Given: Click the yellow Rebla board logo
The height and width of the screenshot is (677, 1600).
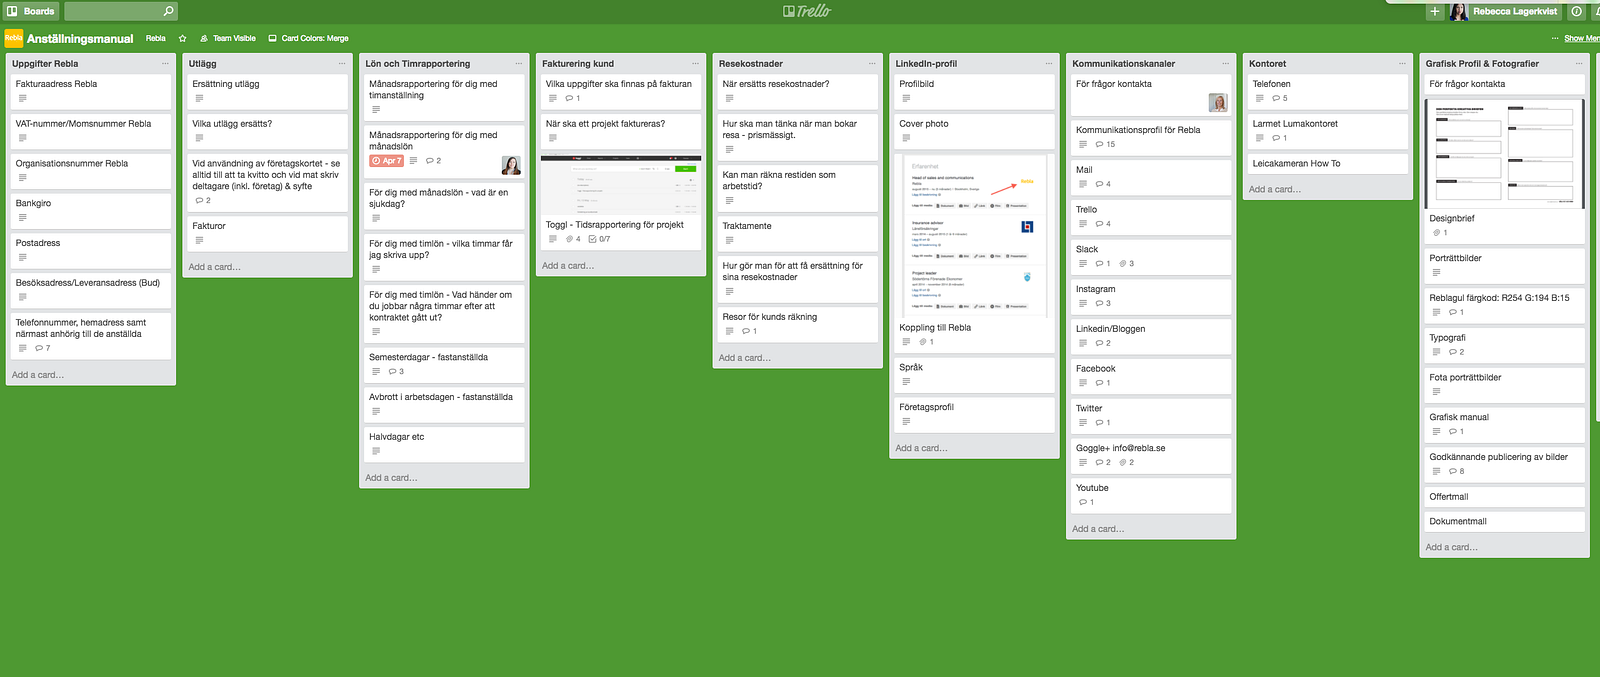Looking at the screenshot, I should [14, 38].
